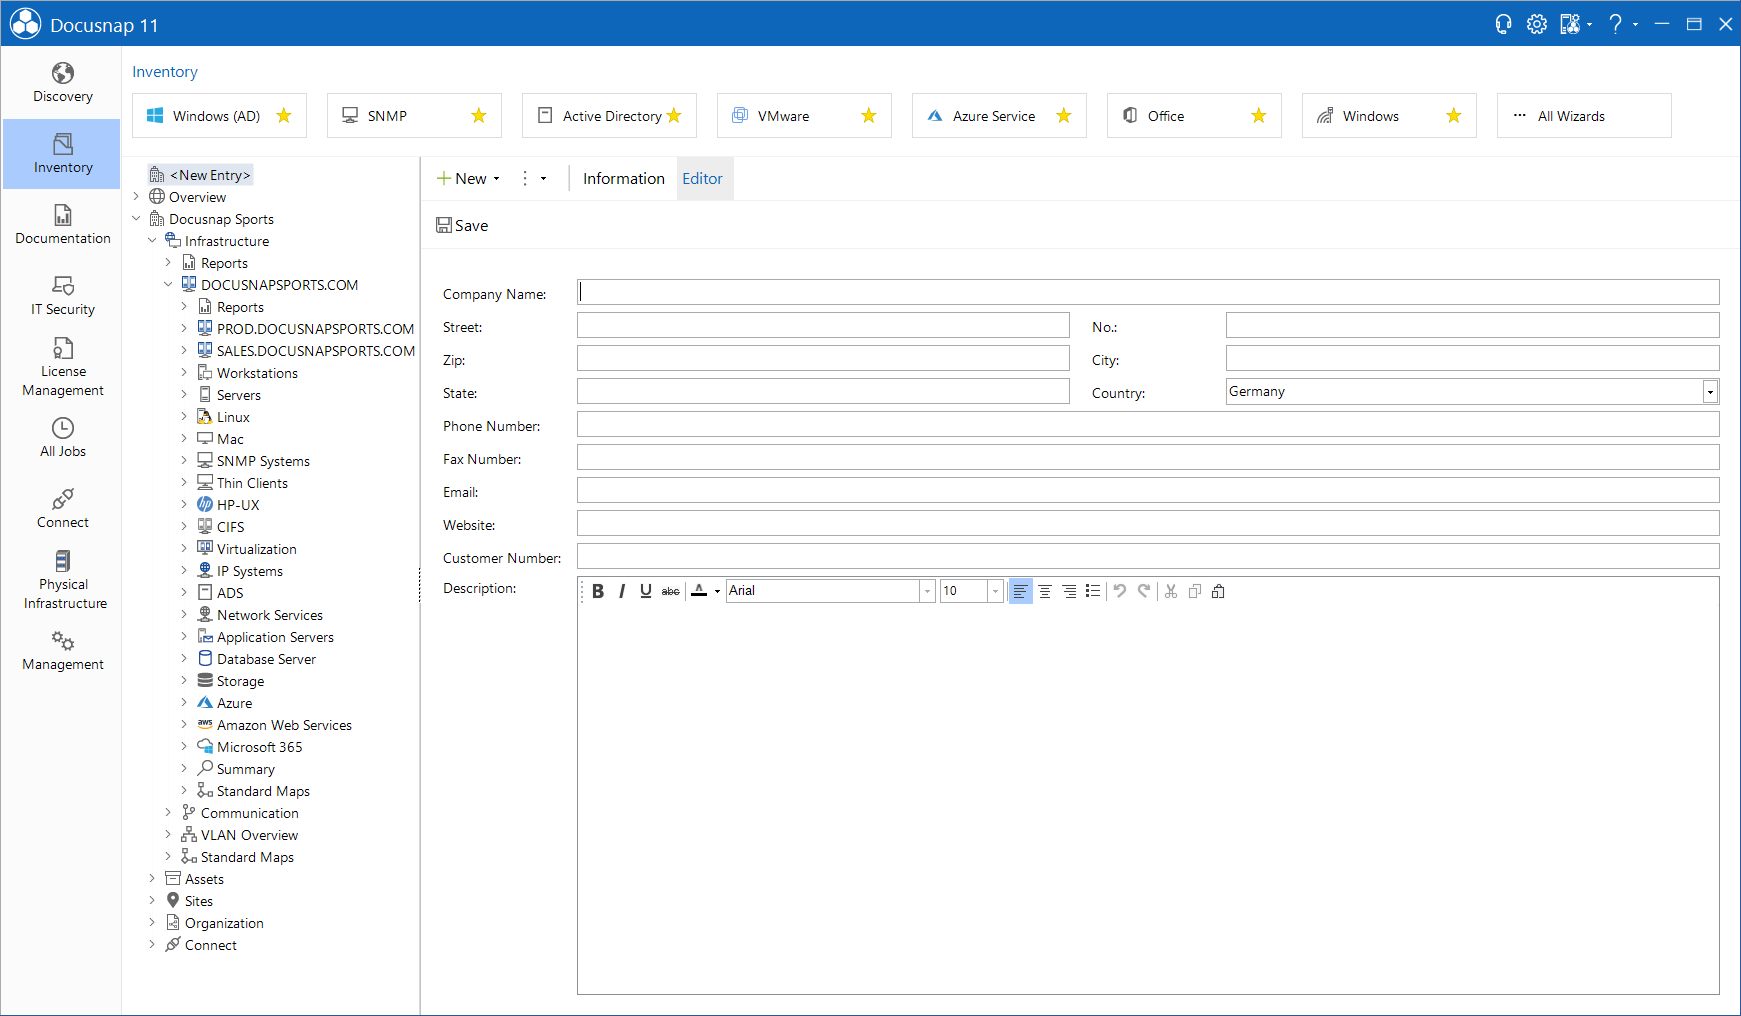Viewport: 1741px width, 1016px height.
Task: Open settings gear in title bar
Action: [x=1537, y=24]
